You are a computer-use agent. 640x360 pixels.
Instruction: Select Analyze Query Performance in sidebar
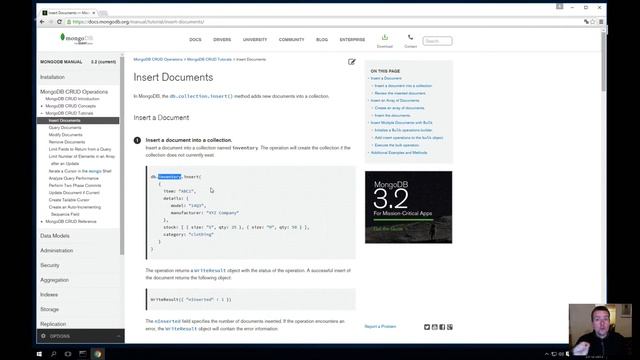pos(73,178)
